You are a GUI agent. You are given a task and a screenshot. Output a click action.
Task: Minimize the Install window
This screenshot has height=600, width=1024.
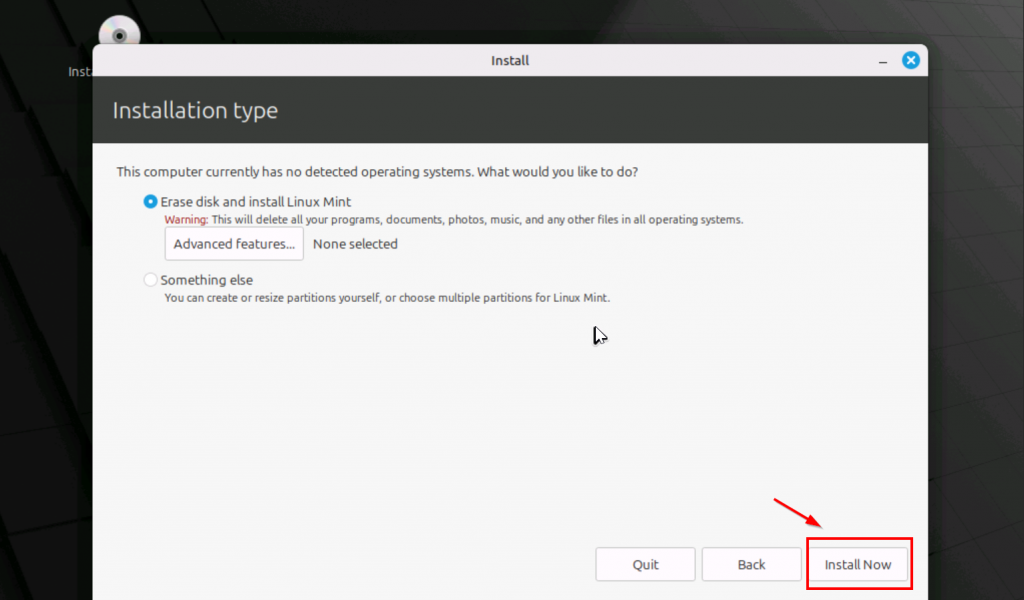pos(883,61)
